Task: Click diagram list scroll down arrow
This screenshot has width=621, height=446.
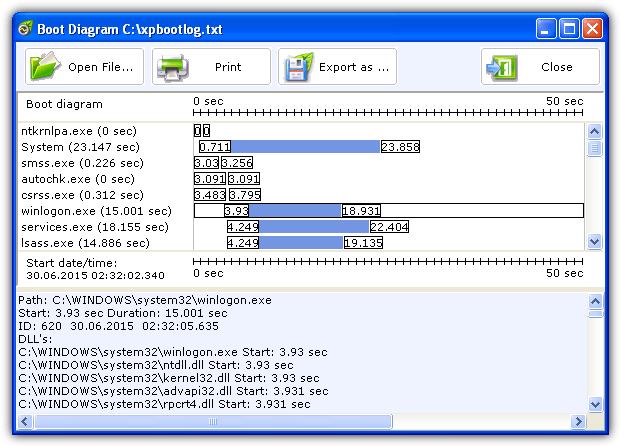Action: [x=594, y=241]
